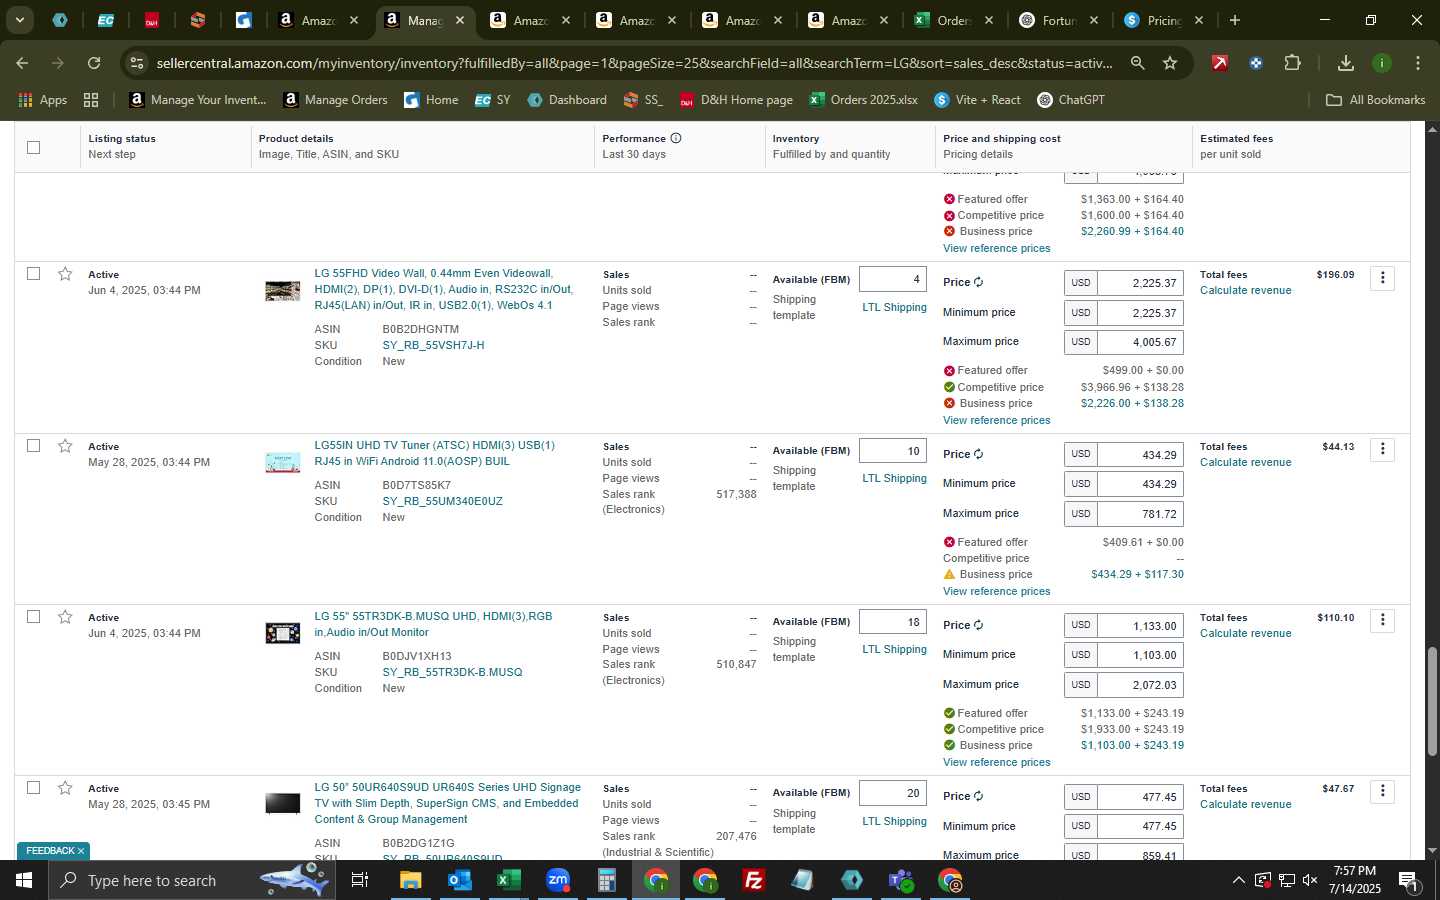Screen dimensions: 1440x900
Task: Reload the Seller Central page
Action: tap(93, 63)
